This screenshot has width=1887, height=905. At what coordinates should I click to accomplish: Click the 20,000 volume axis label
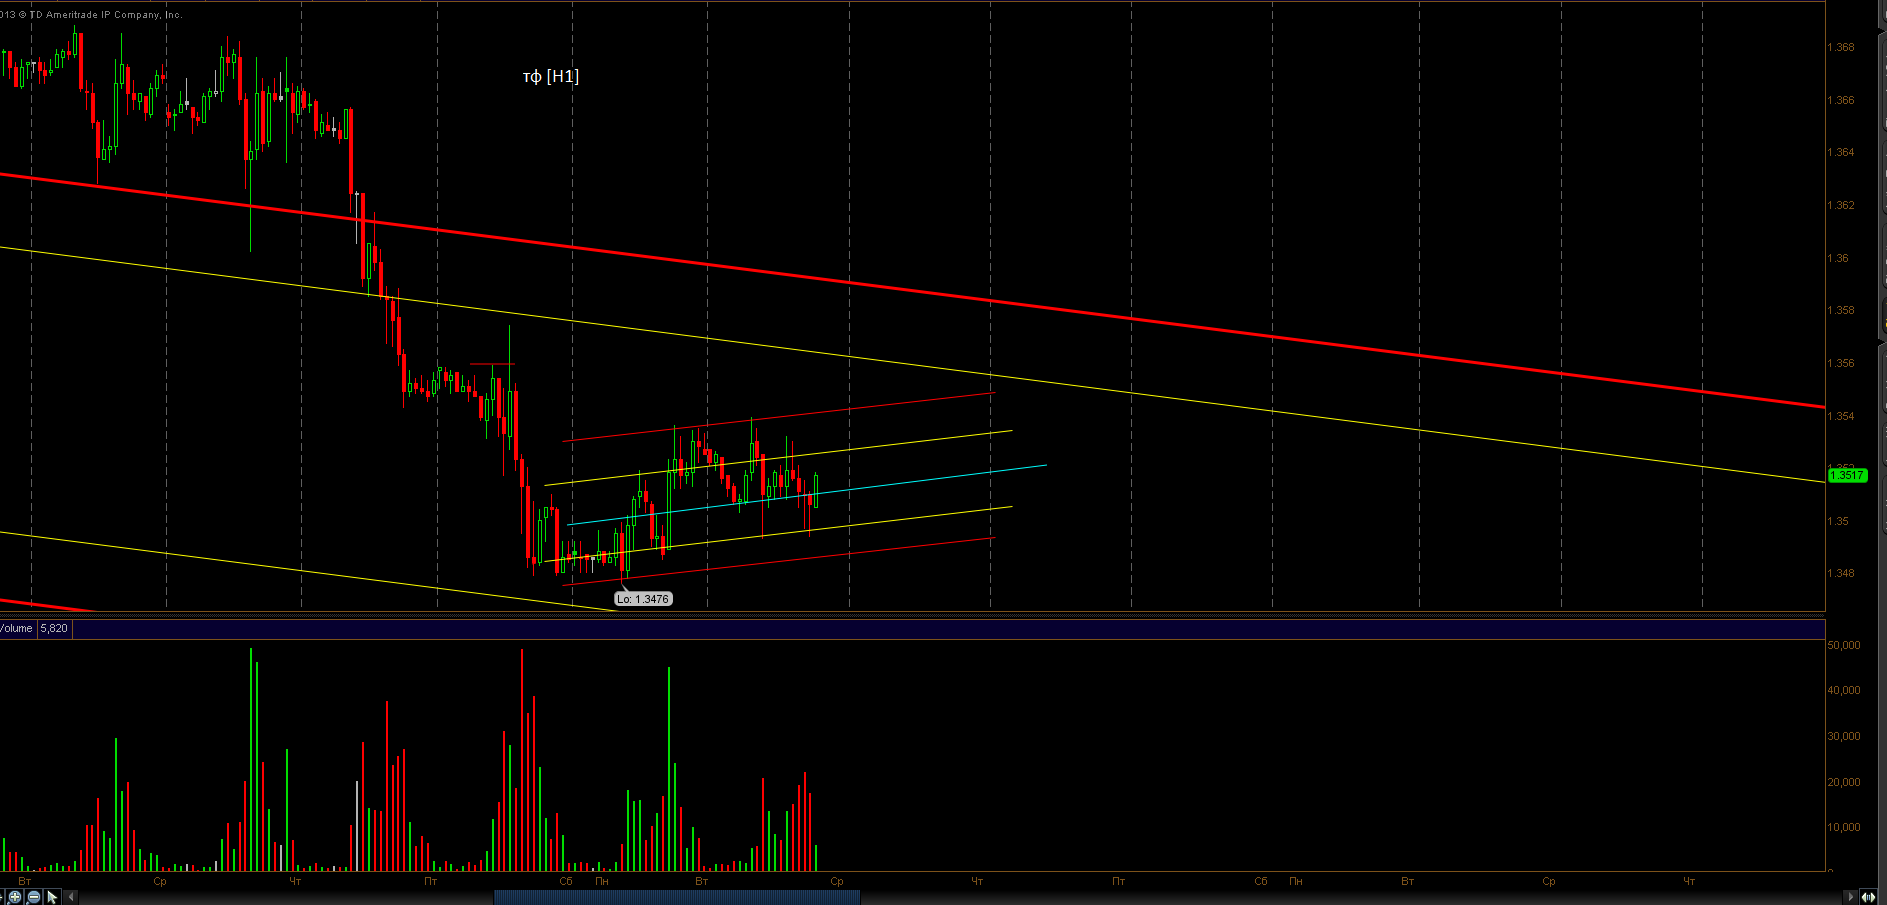tap(1844, 782)
